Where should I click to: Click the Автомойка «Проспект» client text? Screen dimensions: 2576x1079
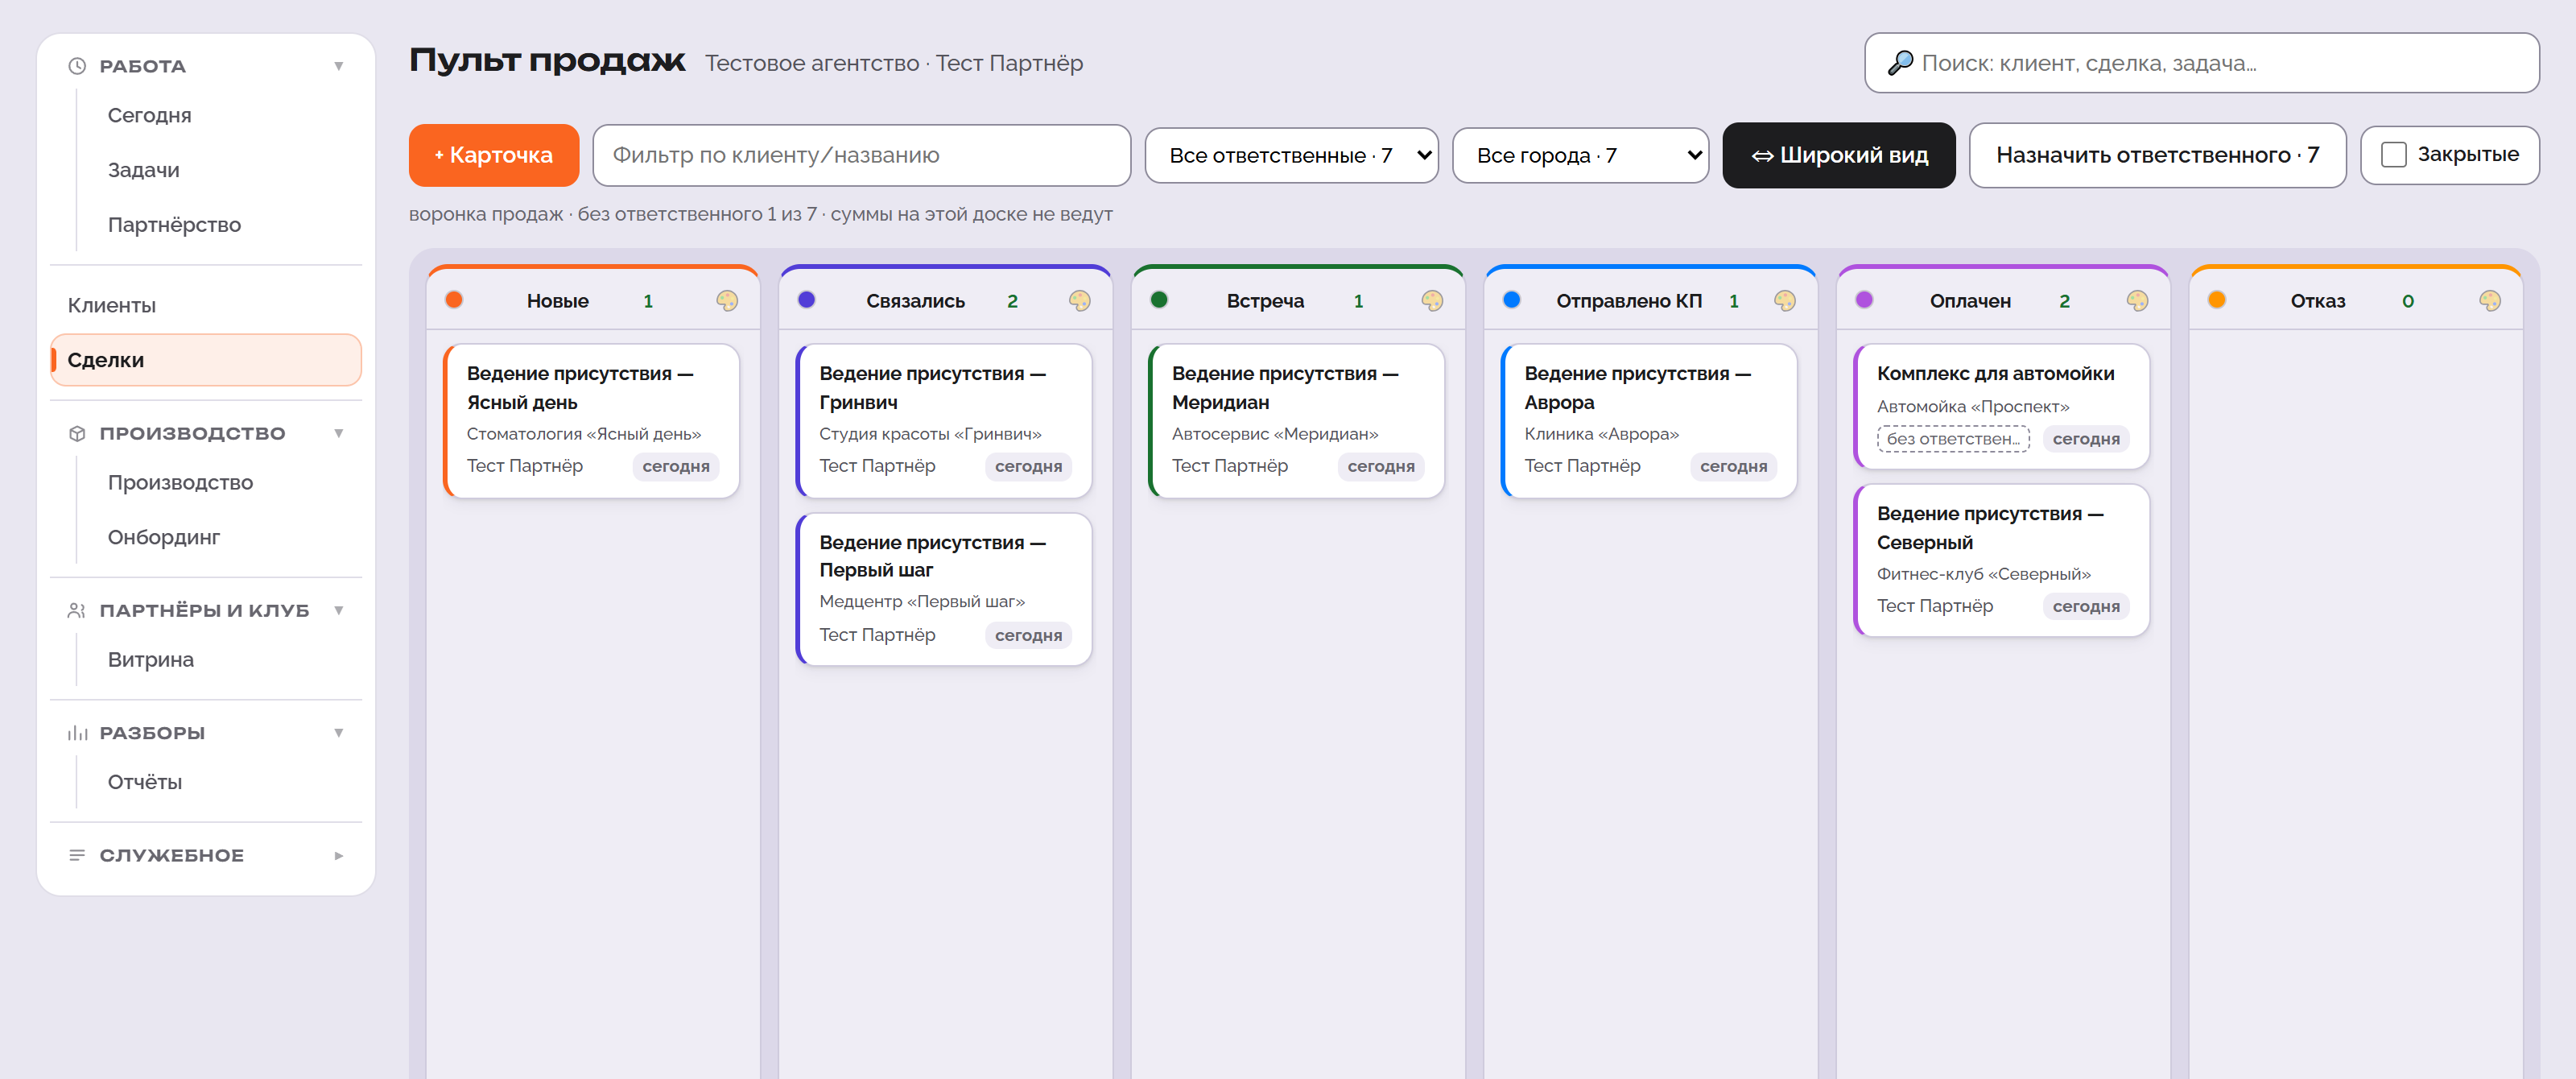pyautogui.click(x=1973, y=406)
